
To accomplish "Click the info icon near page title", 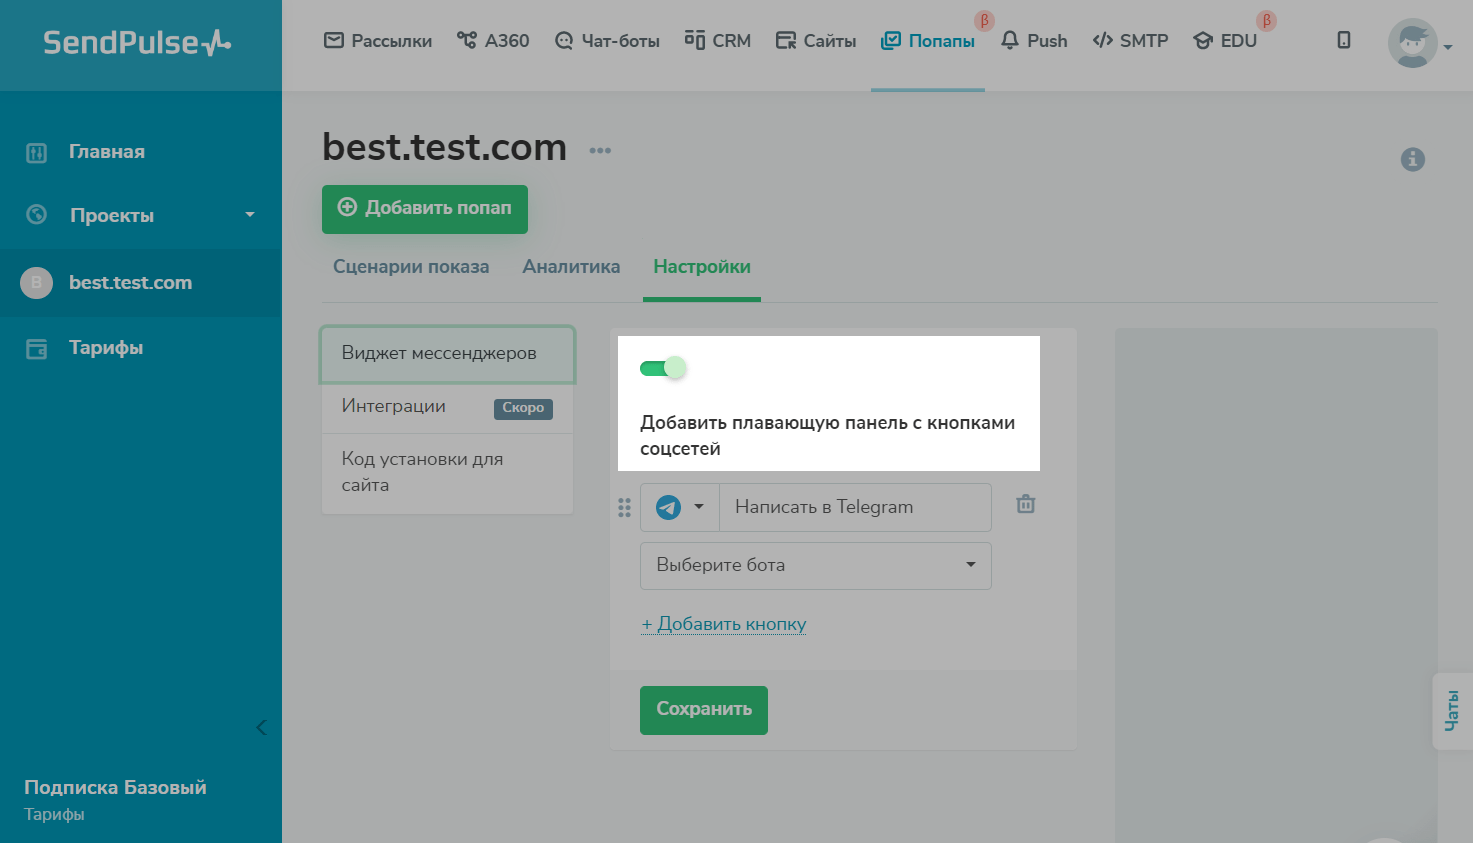I will click(1412, 159).
